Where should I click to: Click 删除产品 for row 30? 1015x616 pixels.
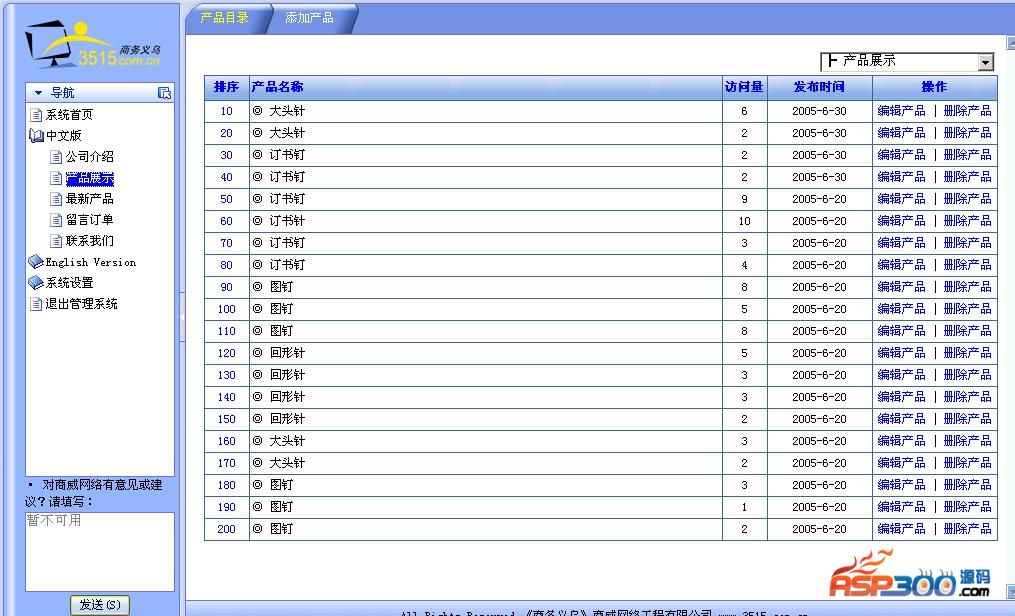967,155
